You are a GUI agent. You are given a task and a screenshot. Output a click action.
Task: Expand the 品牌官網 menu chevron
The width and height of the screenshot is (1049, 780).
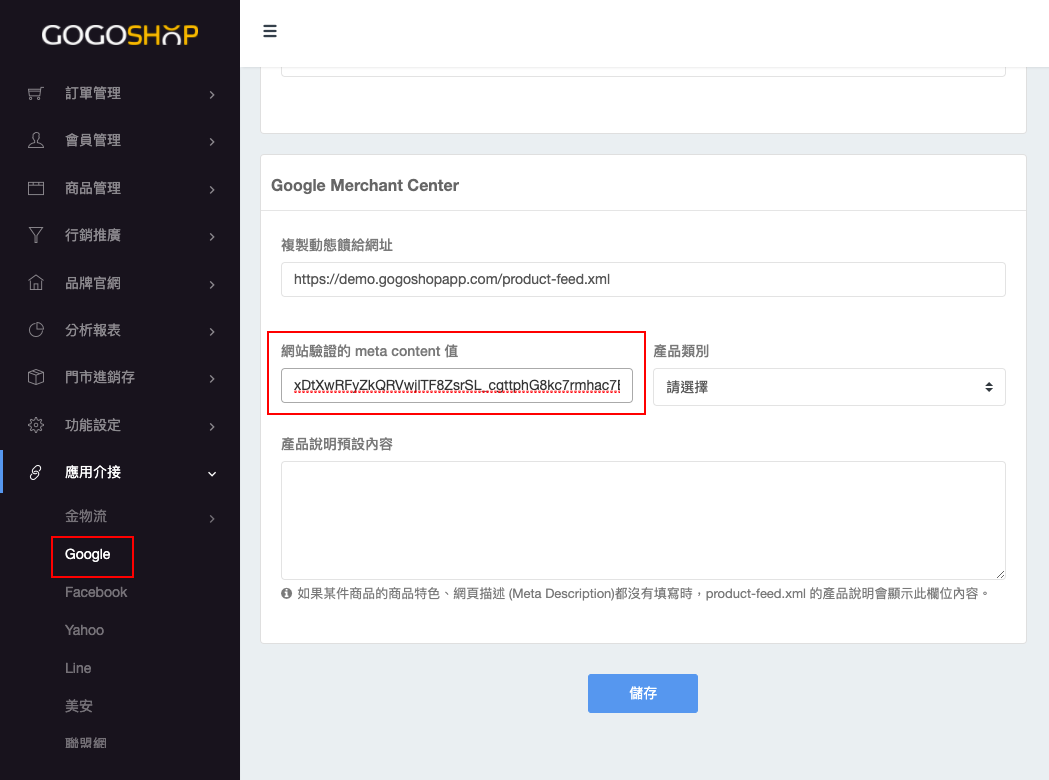coord(212,285)
